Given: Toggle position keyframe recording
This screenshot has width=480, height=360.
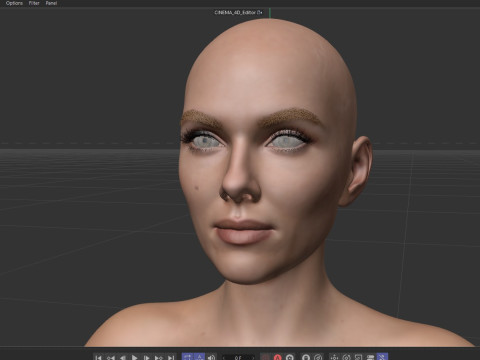Looking at the screenshot, I should (x=334, y=357).
